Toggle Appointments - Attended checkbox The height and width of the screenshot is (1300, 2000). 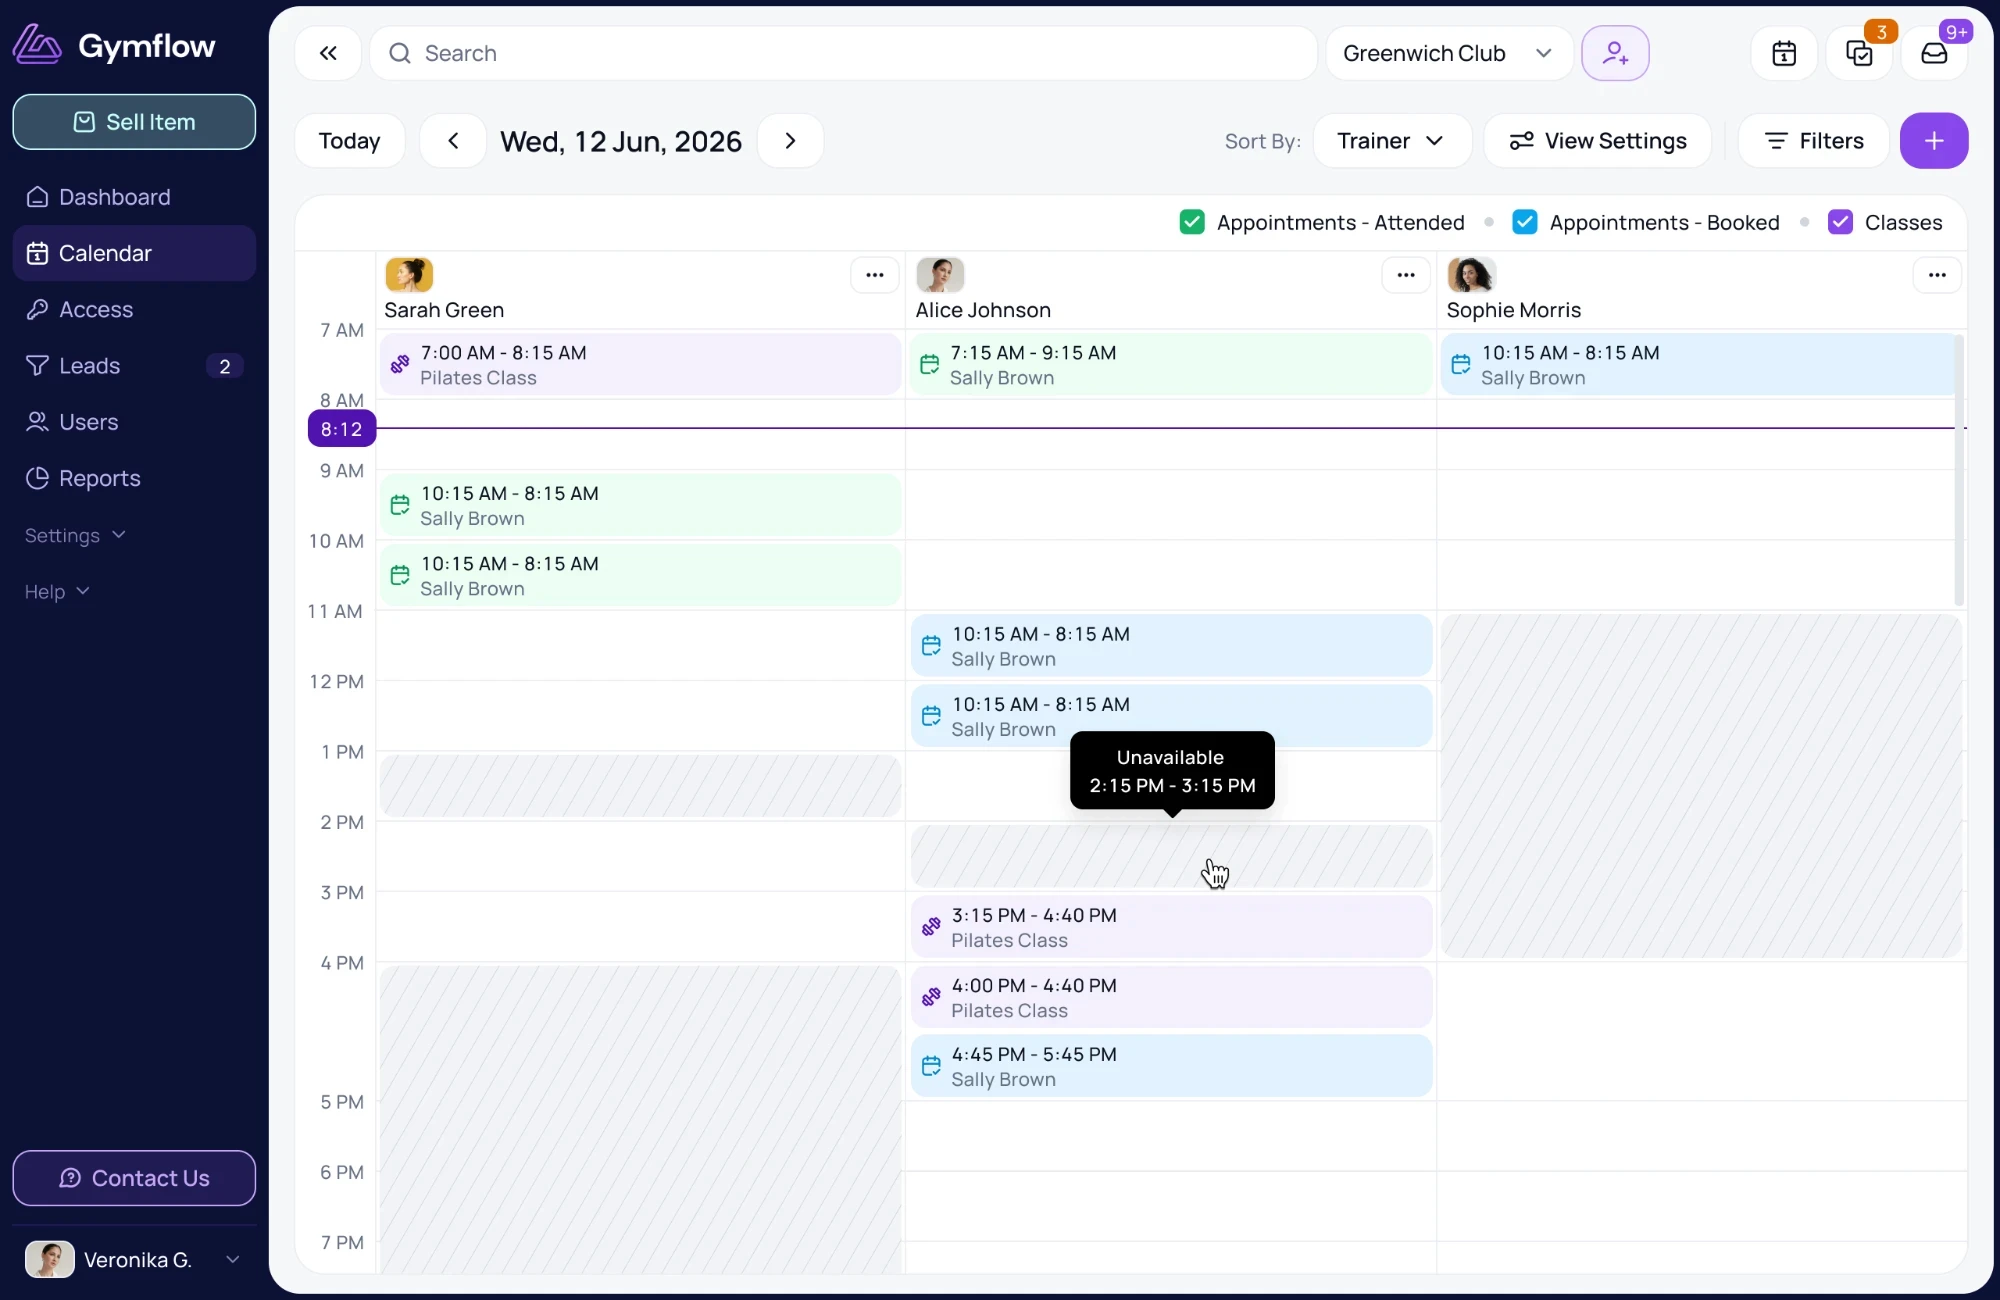[x=1192, y=222]
